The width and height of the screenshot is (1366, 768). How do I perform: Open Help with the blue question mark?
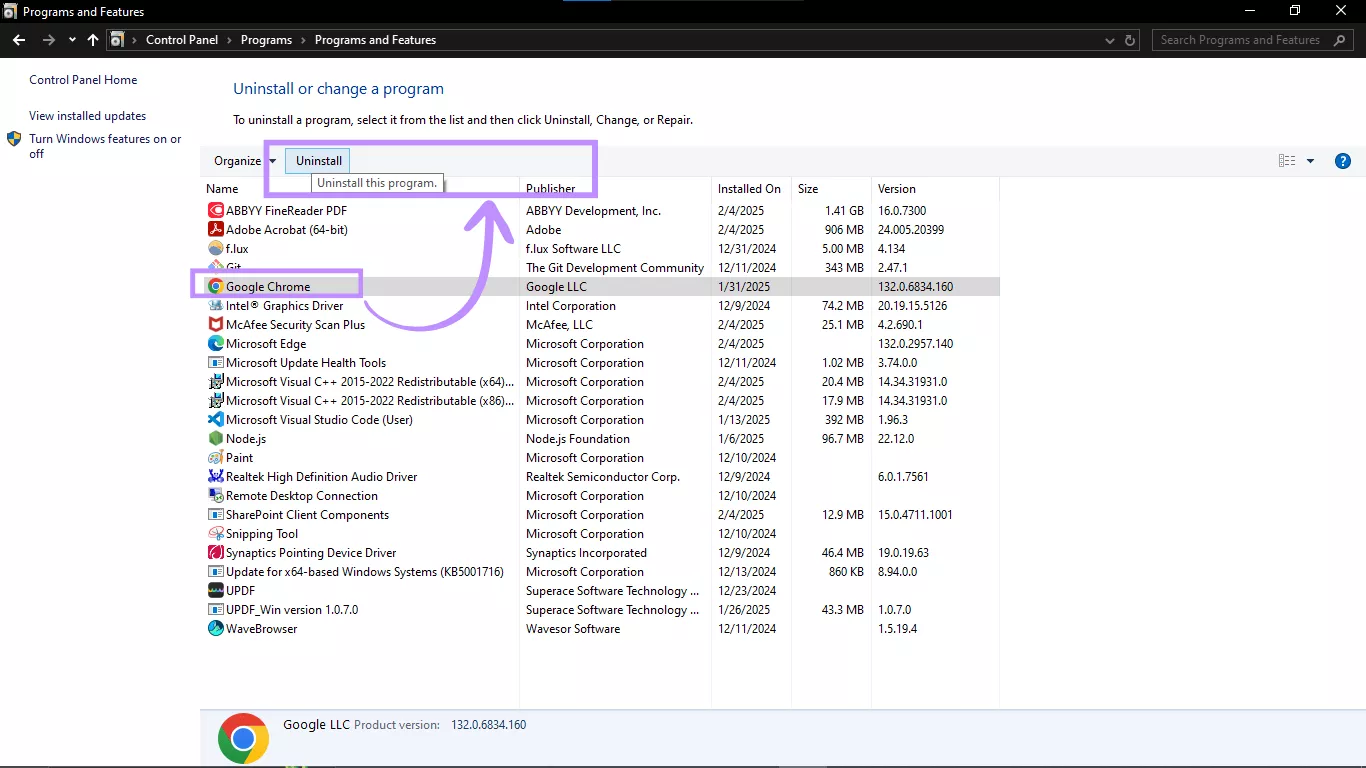tap(1343, 161)
